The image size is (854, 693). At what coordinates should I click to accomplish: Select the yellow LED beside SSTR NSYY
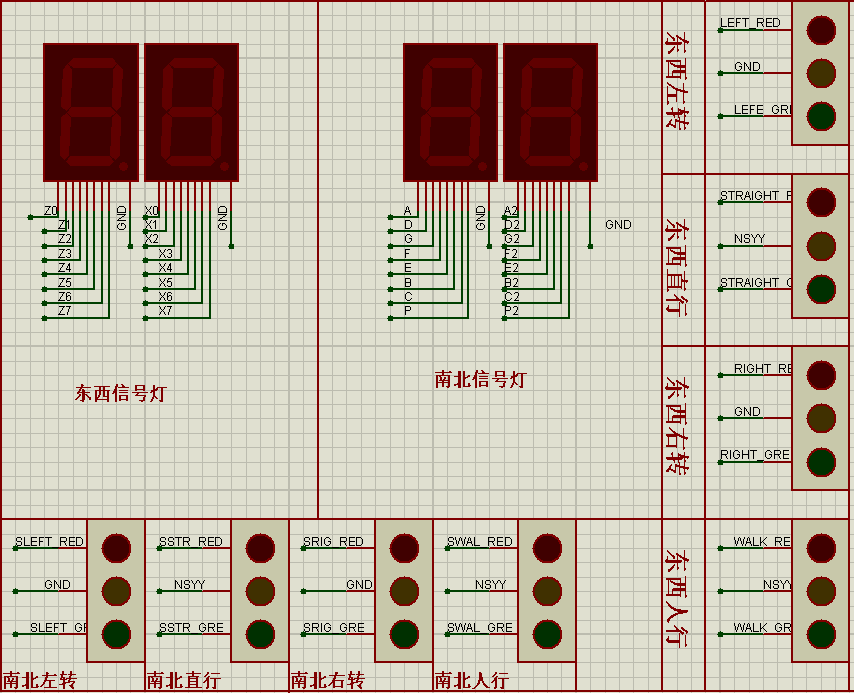pyautogui.click(x=260, y=591)
